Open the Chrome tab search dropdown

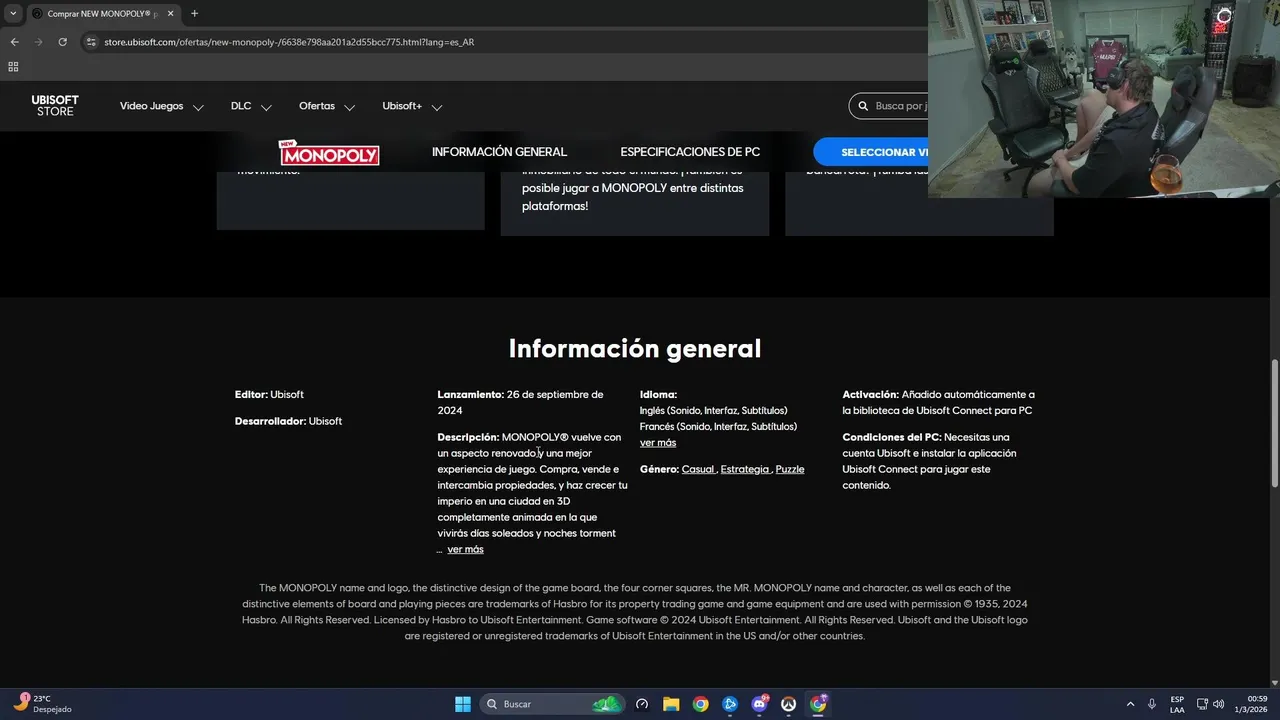pyautogui.click(x=13, y=13)
